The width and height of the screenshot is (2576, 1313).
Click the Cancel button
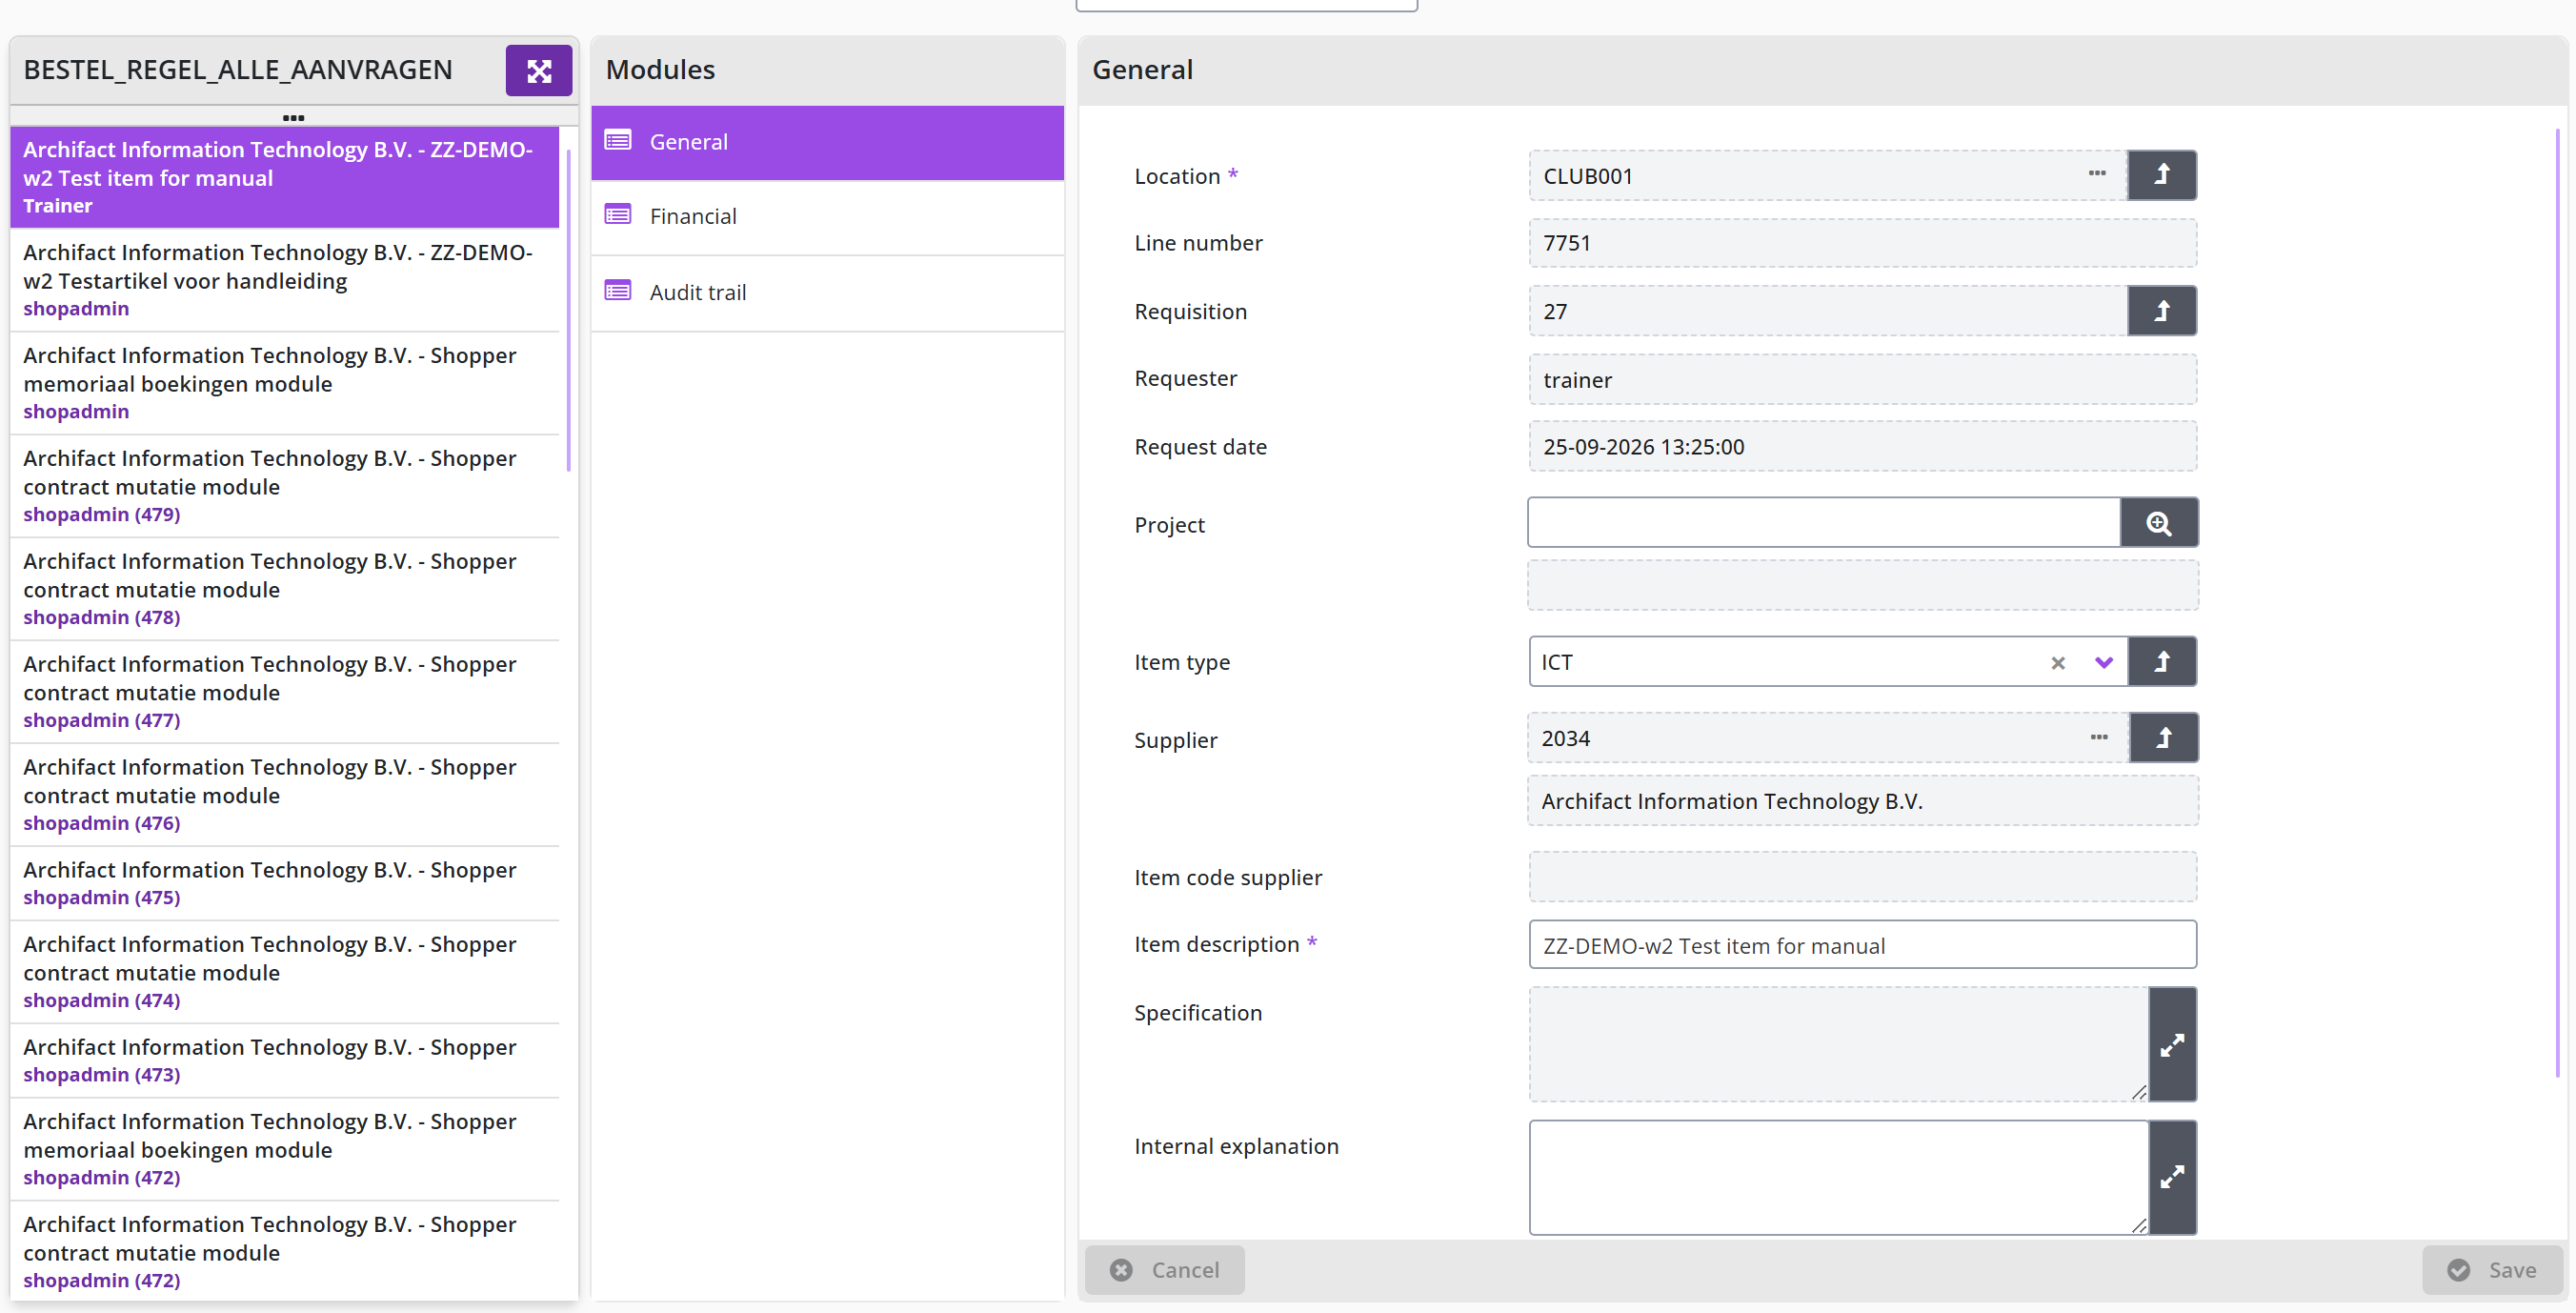[x=1164, y=1270]
